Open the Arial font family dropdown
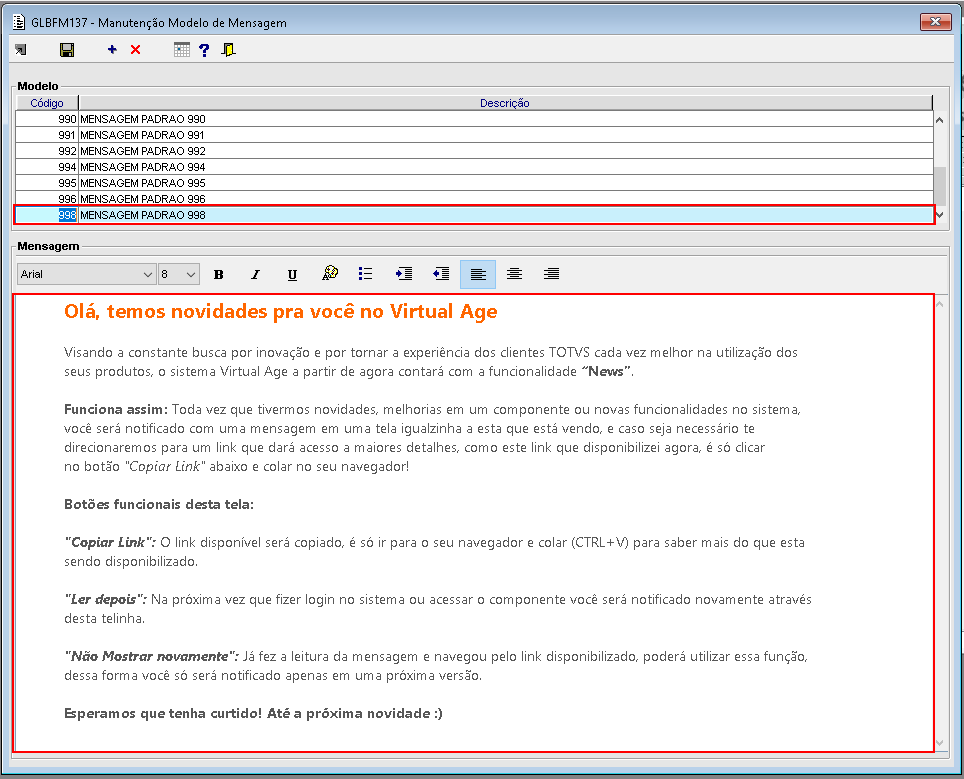Viewport: 964px width, 779px height. [x=87, y=274]
